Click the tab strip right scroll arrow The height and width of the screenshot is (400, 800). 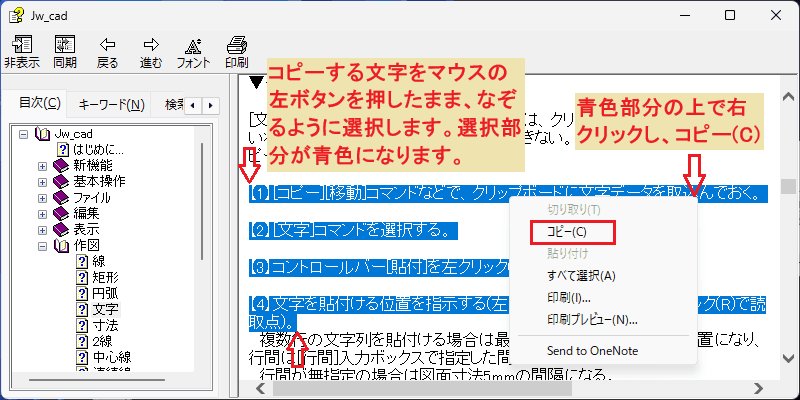point(211,106)
